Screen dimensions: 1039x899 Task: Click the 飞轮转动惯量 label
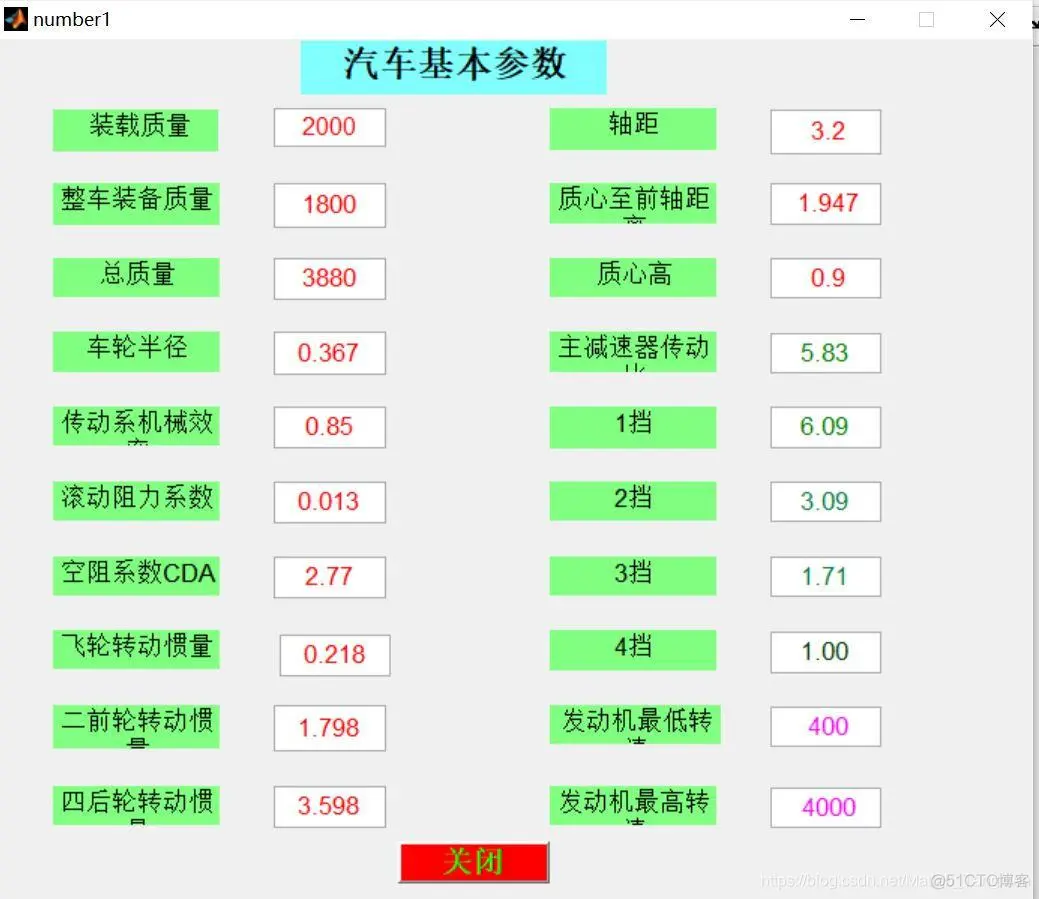tap(136, 649)
